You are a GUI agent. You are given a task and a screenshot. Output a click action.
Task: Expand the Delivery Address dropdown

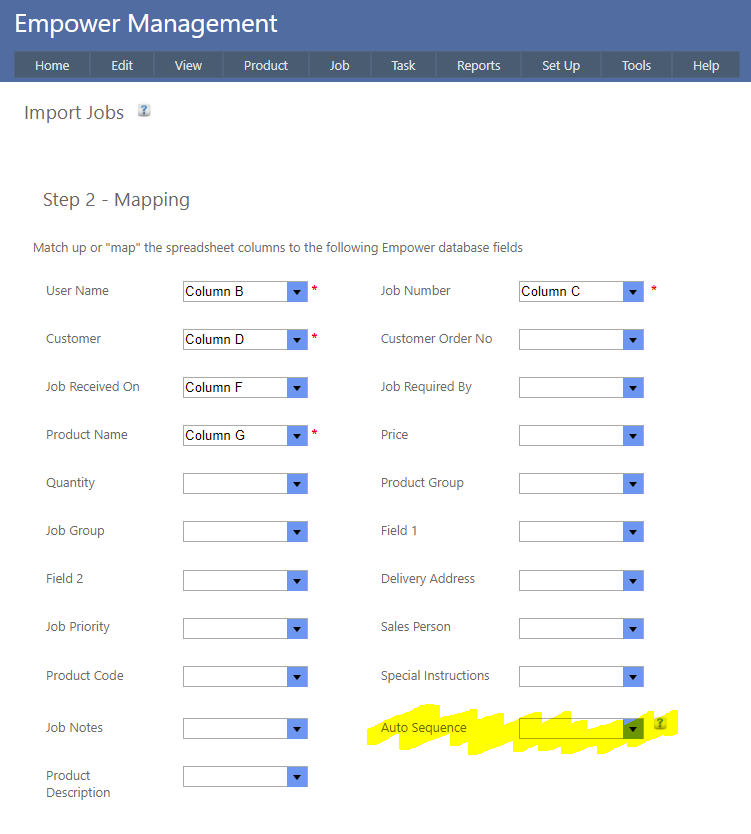point(633,580)
